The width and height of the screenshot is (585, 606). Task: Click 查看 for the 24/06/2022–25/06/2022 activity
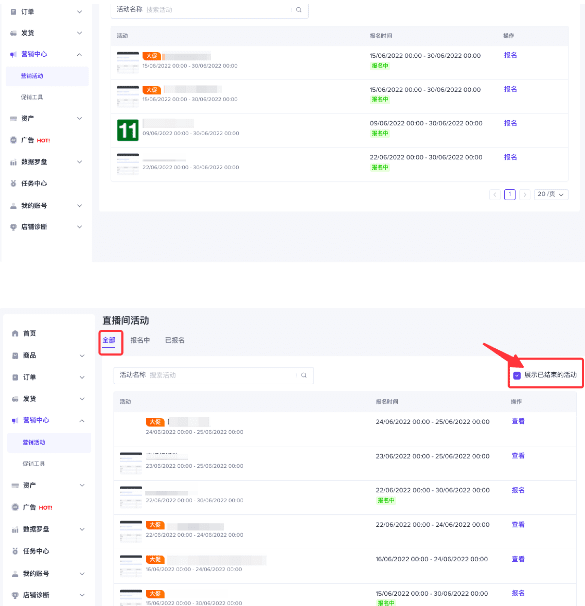(518, 421)
